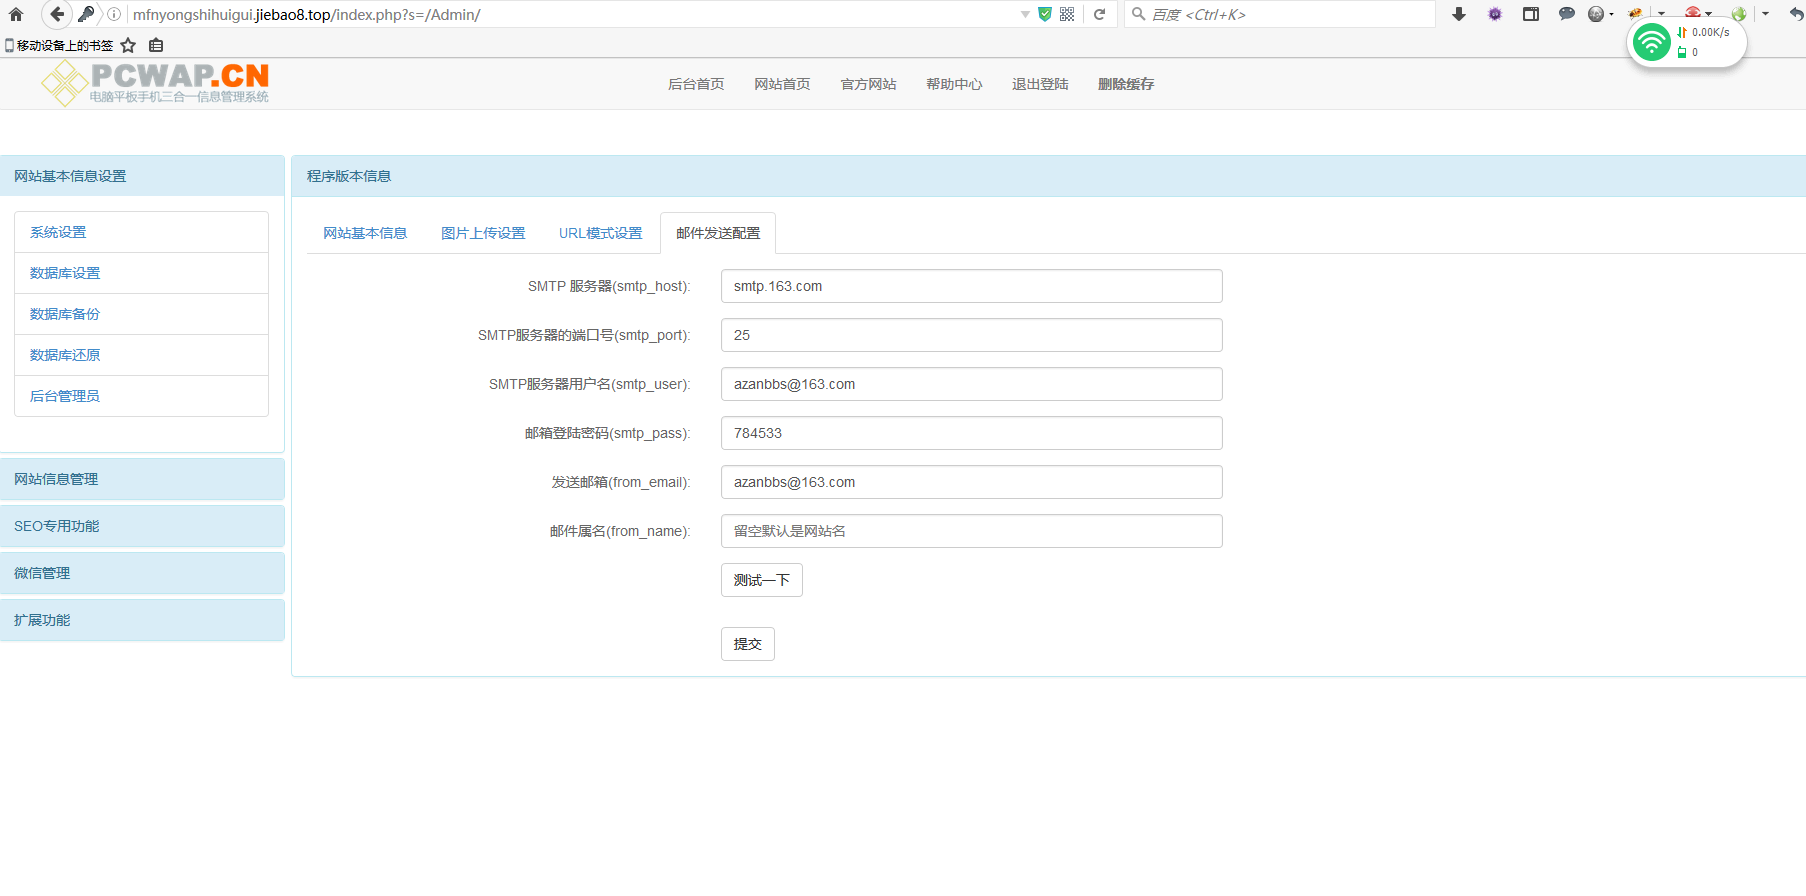
Task: Click the undo arrow at toolbar end
Action: click(x=1796, y=14)
